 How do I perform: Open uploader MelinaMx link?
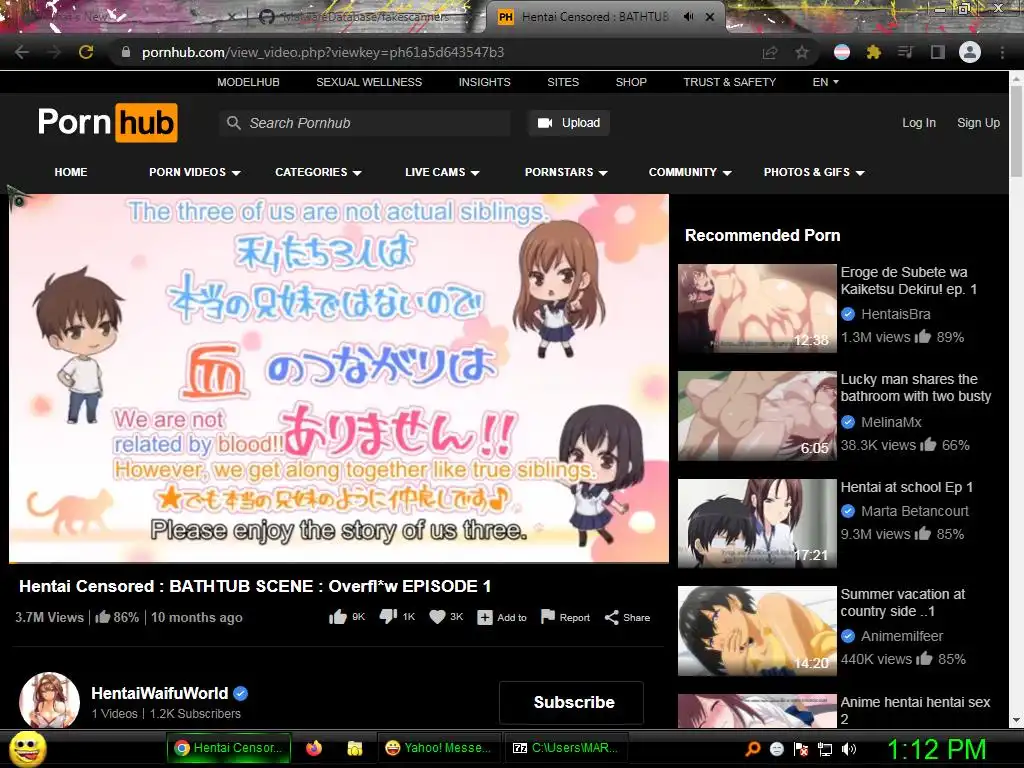tap(891, 423)
